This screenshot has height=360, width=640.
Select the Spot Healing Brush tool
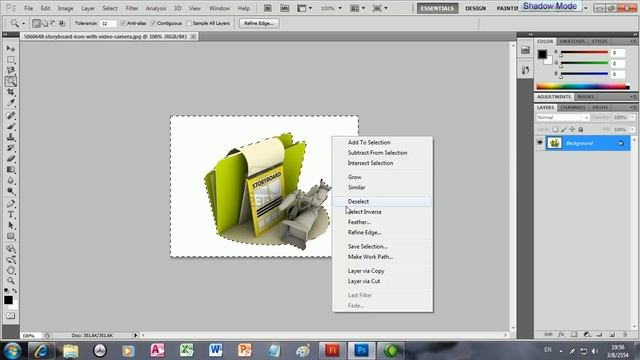(11, 116)
